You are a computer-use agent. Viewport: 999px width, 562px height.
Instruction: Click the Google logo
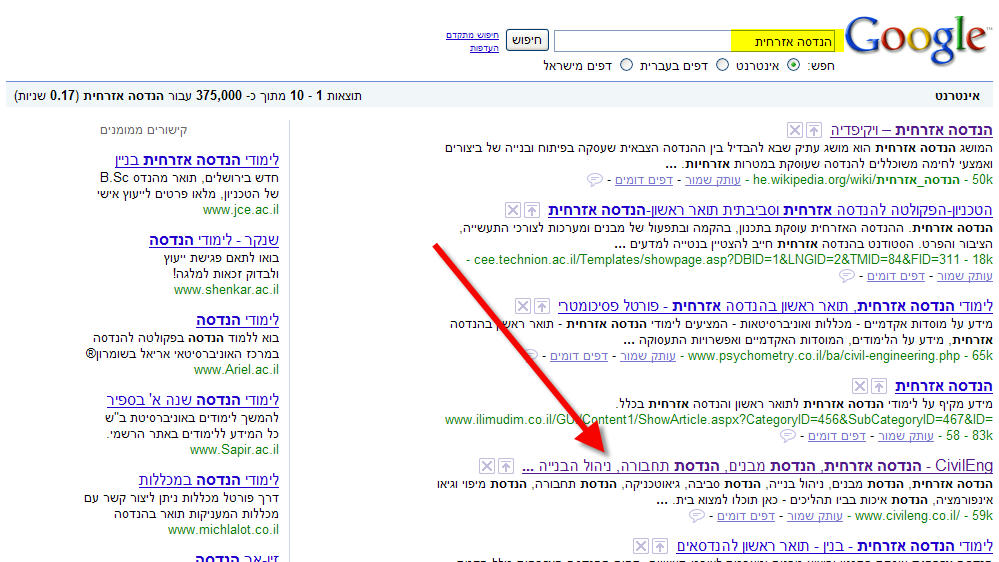[916, 40]
